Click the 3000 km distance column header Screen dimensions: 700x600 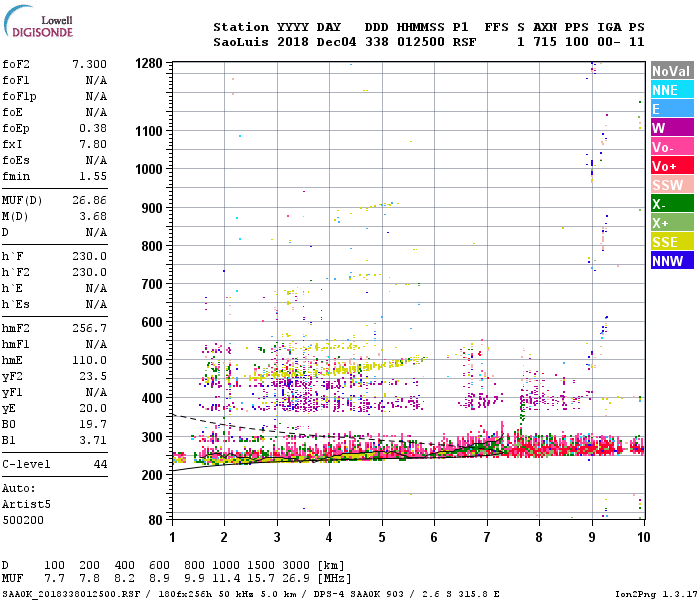coord(296,566)
